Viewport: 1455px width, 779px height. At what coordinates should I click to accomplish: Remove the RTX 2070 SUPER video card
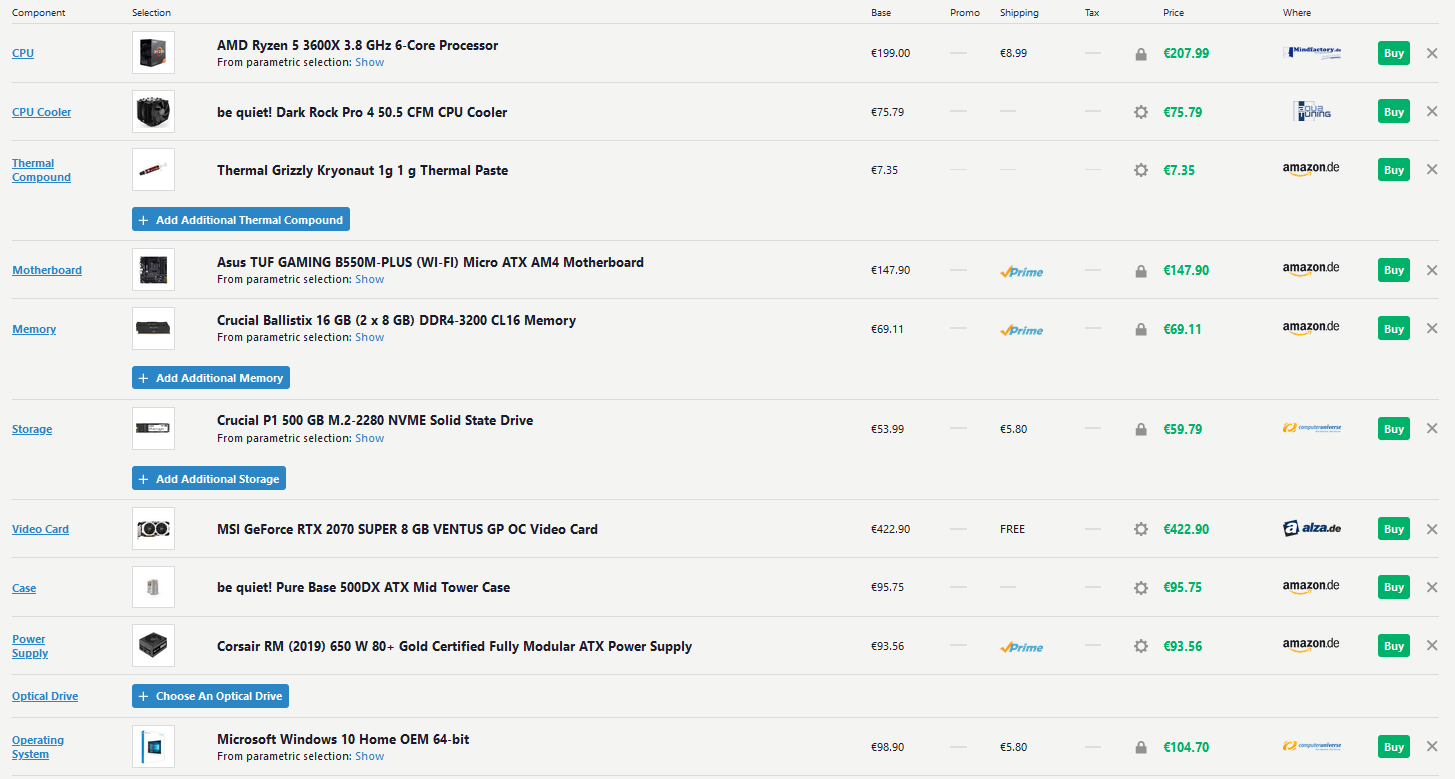(x=1432, y=529)
